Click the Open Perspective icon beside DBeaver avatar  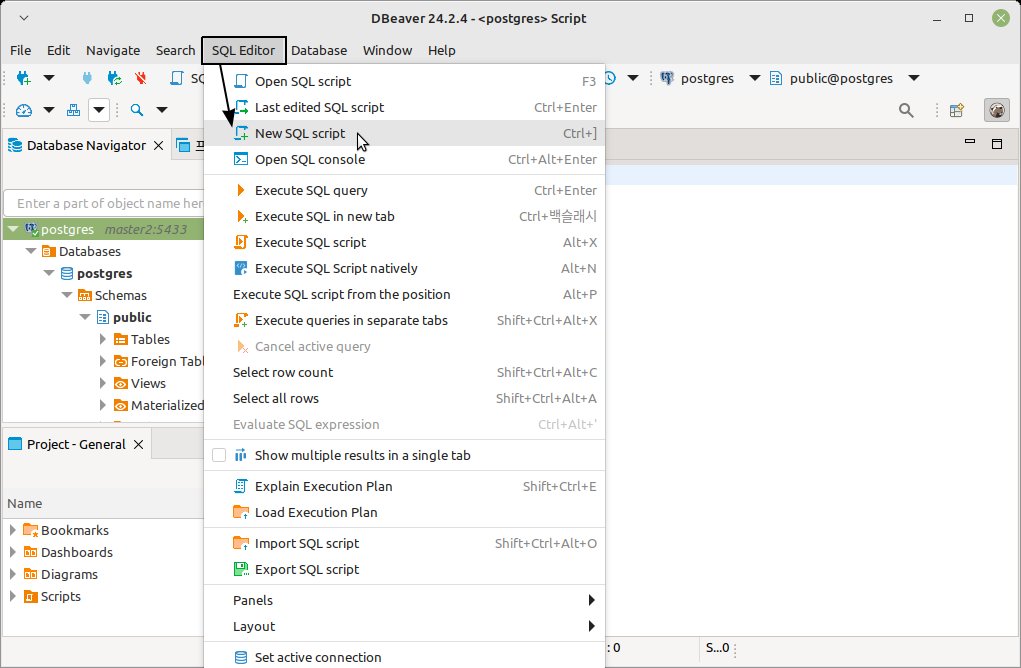click(x=957, y=110)
